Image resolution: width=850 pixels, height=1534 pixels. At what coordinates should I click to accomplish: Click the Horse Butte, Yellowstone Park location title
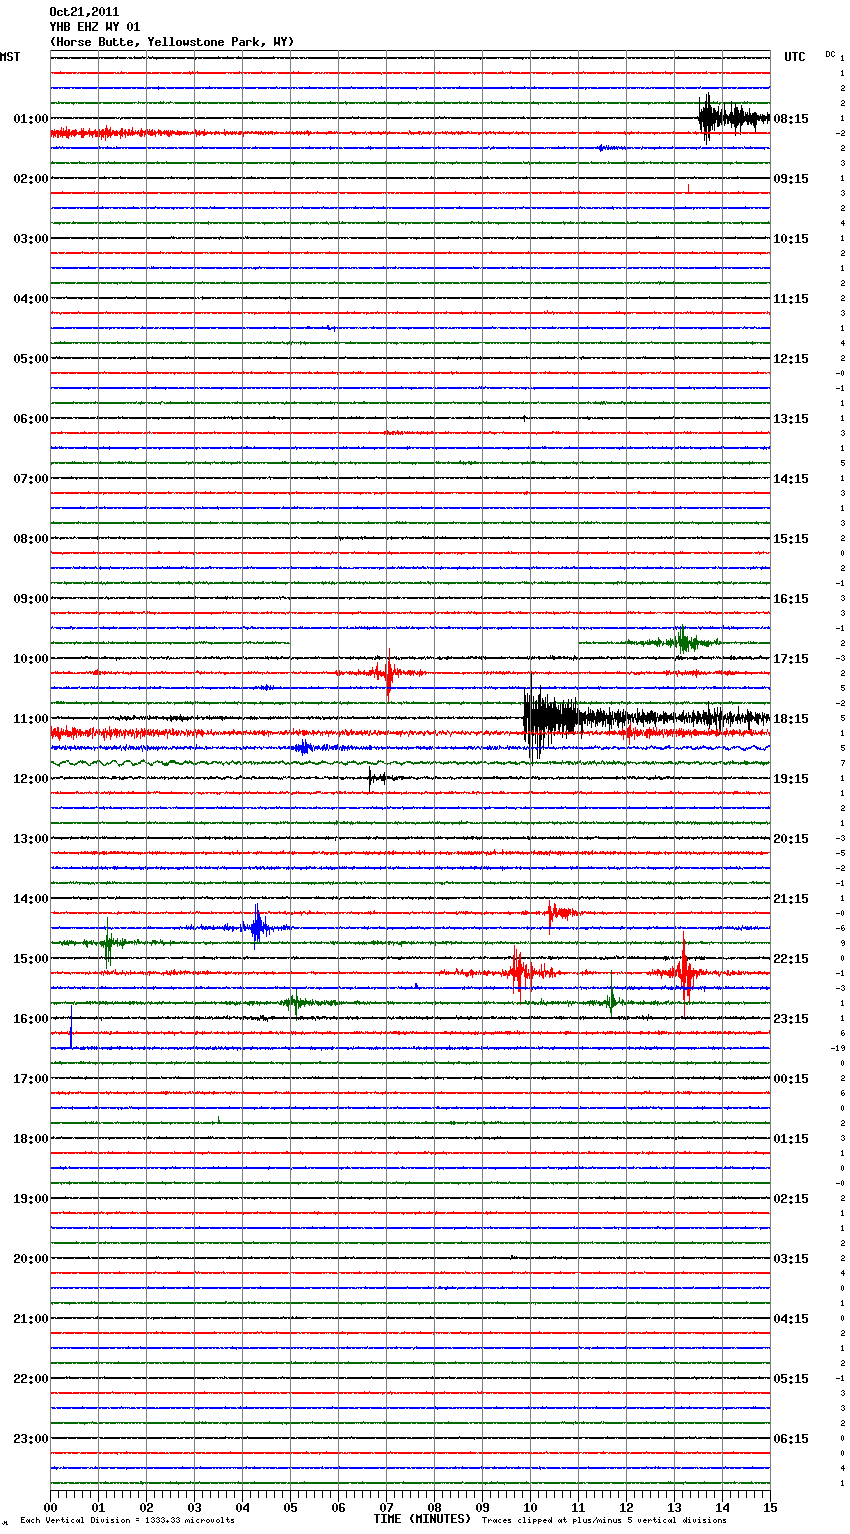(172, 42)
